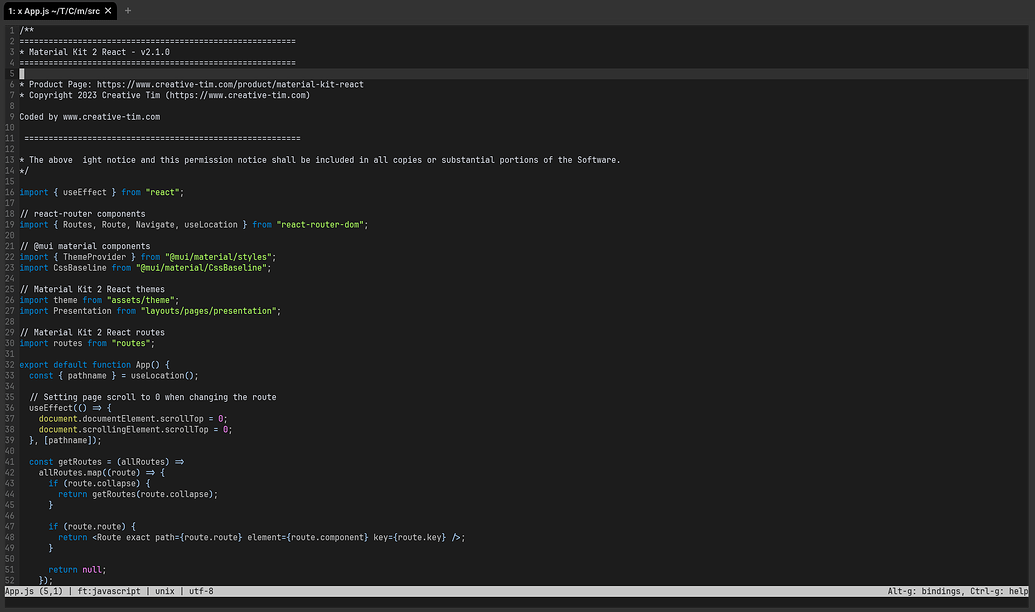Open a new tab with the plus icon
Viewport: 1035px width, 612px height.
point(126,12)
